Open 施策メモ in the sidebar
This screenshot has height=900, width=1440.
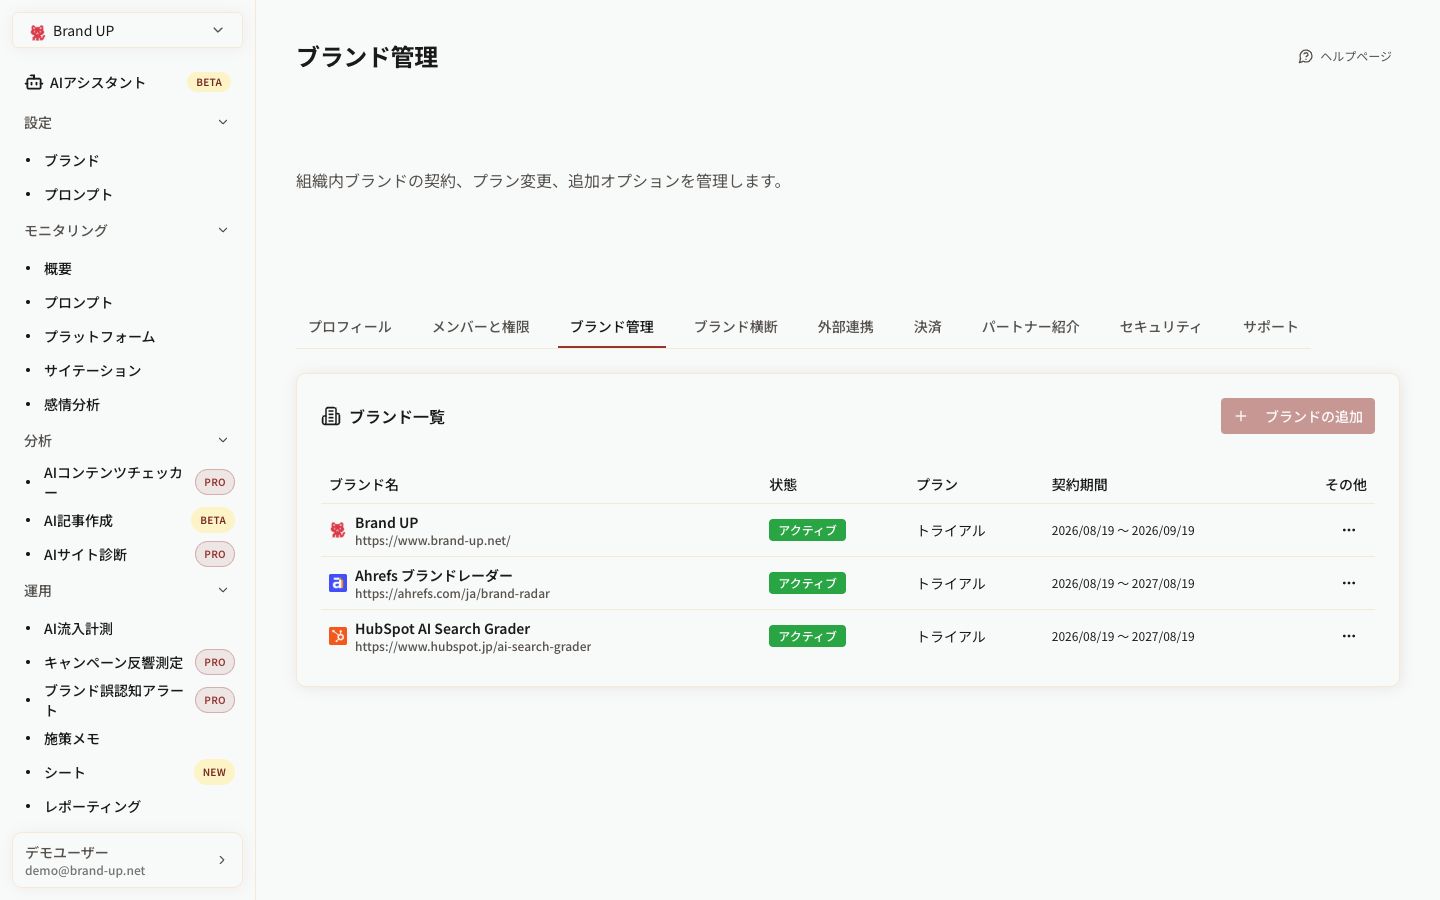[x=72, y=738]
